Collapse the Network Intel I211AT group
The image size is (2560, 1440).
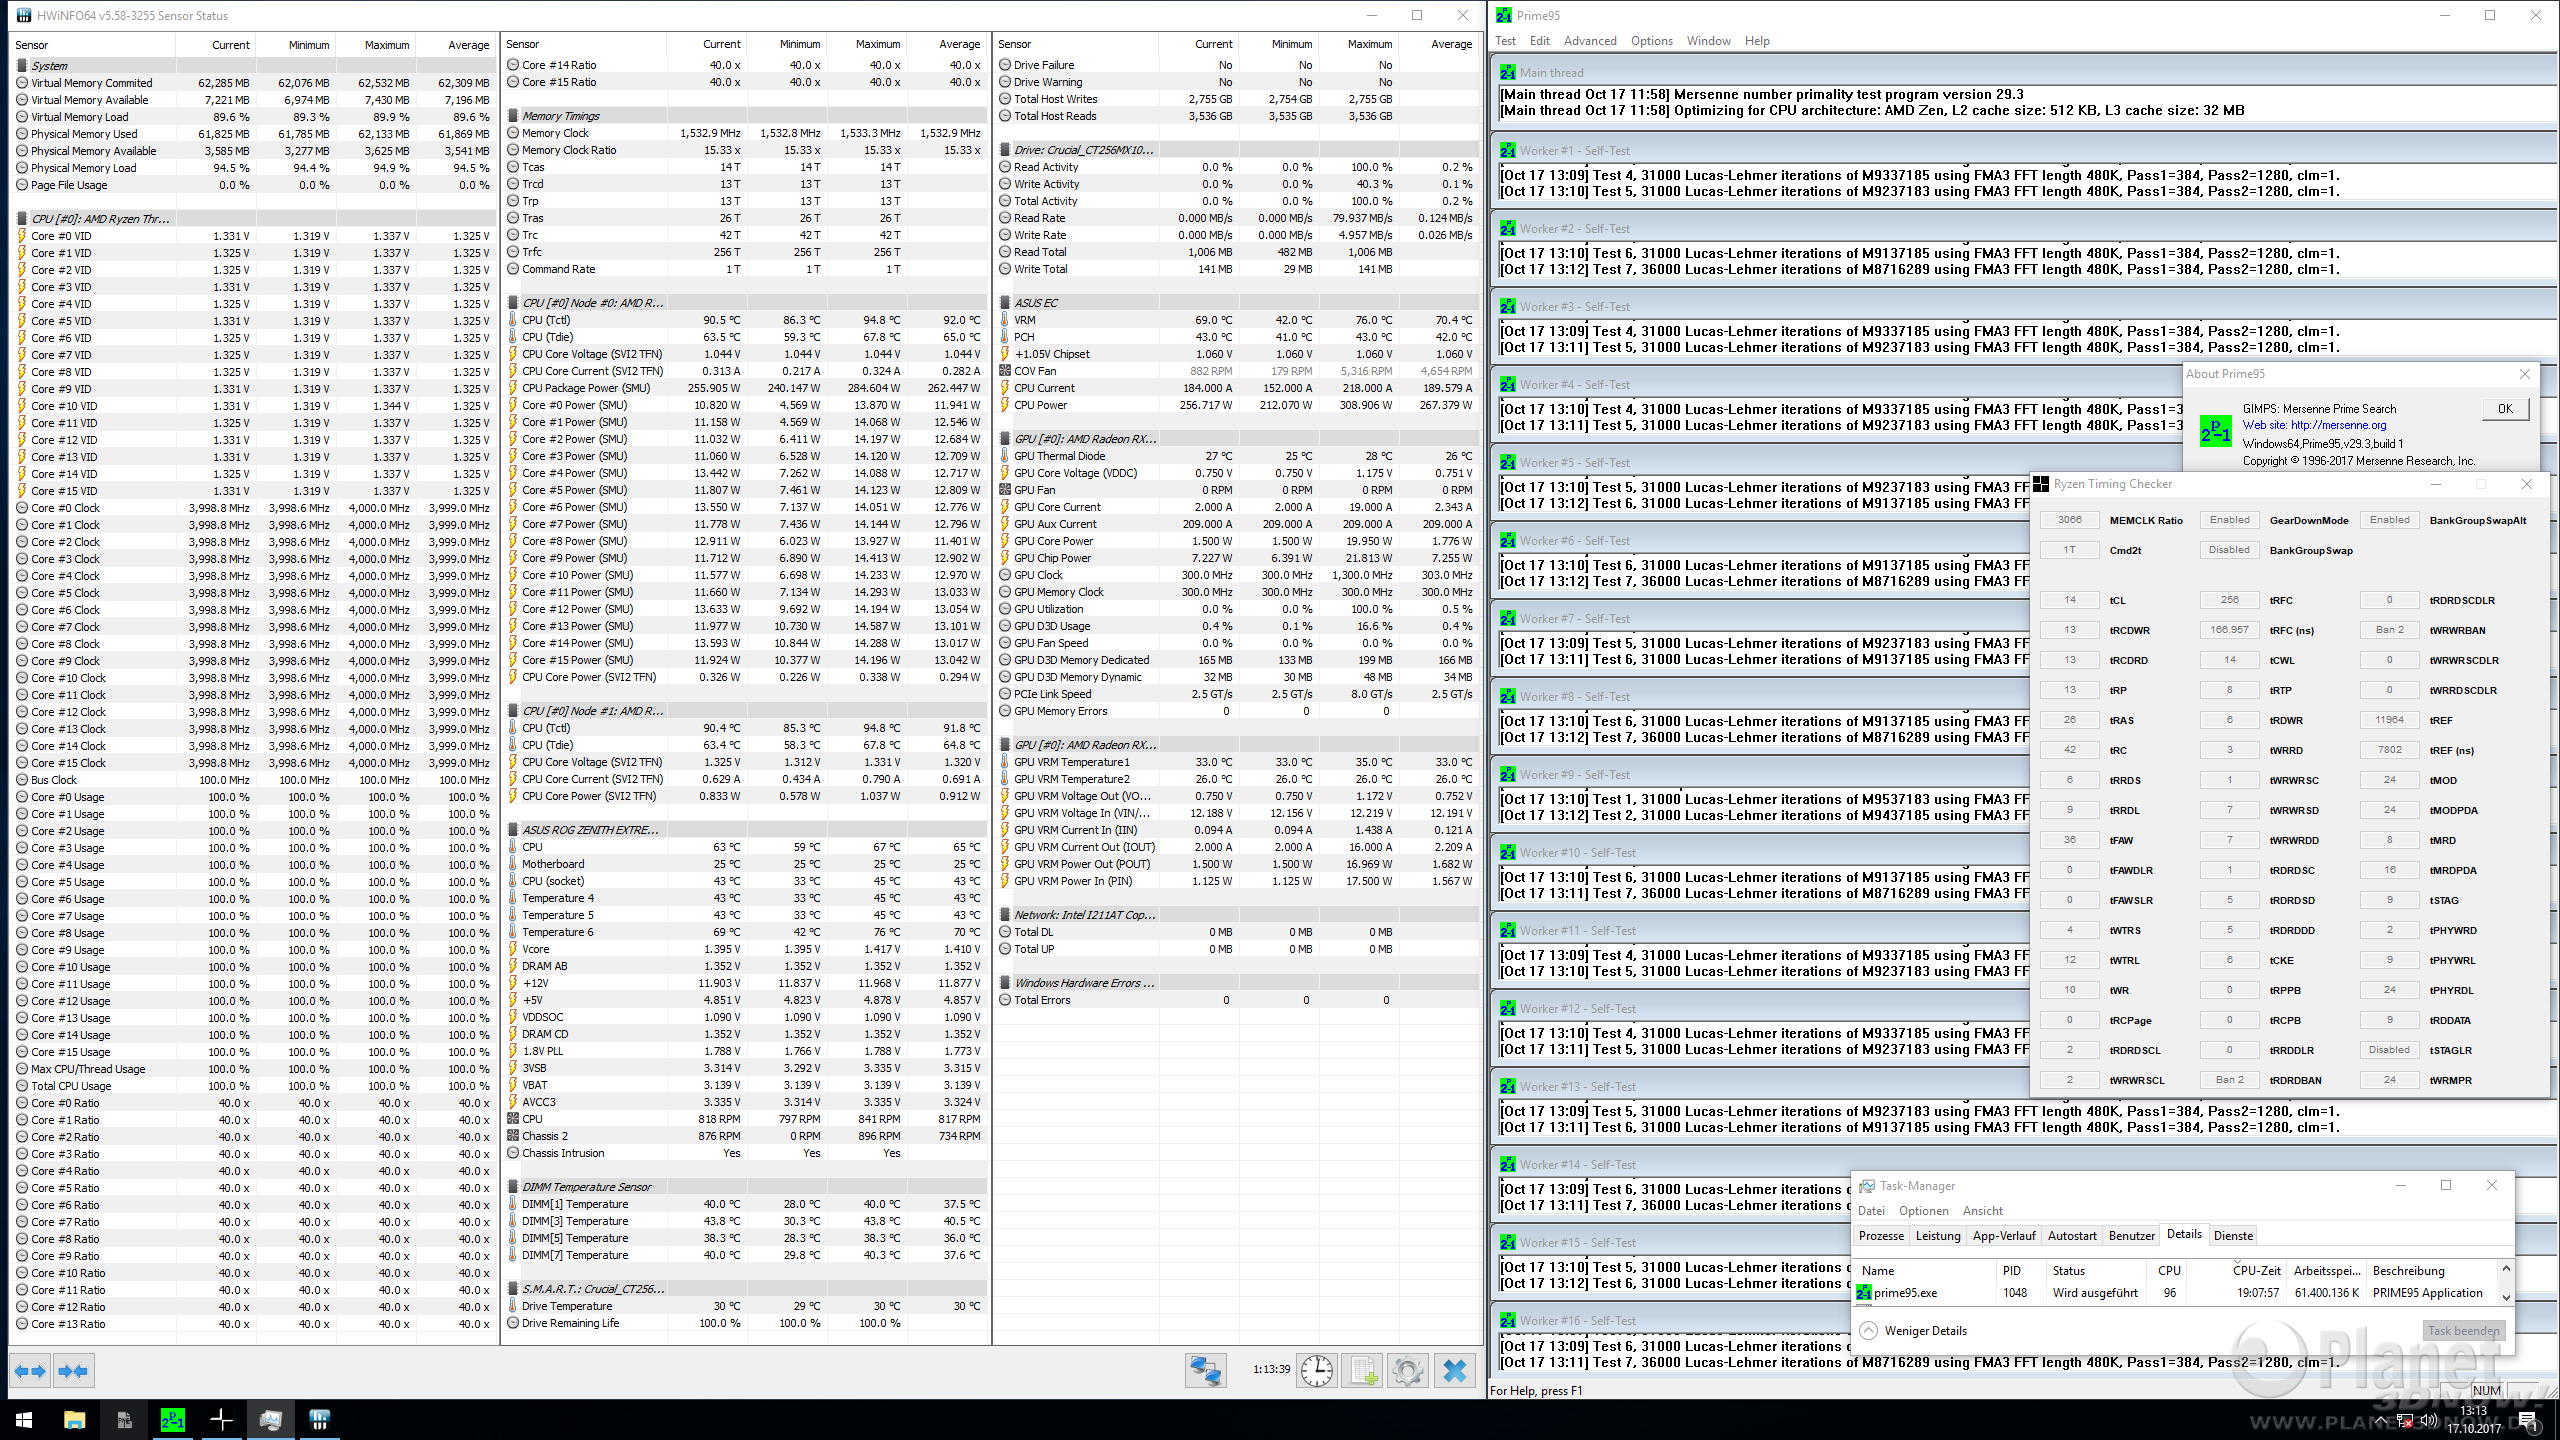tap(1006, 915)
